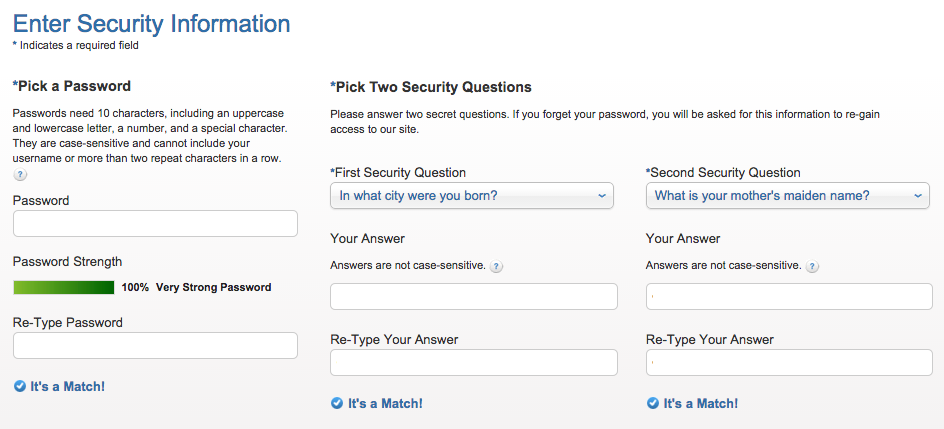Click the checkmark icon under first security answer
The width and height of the screenshot is (944, 429).
coord(337,403)
